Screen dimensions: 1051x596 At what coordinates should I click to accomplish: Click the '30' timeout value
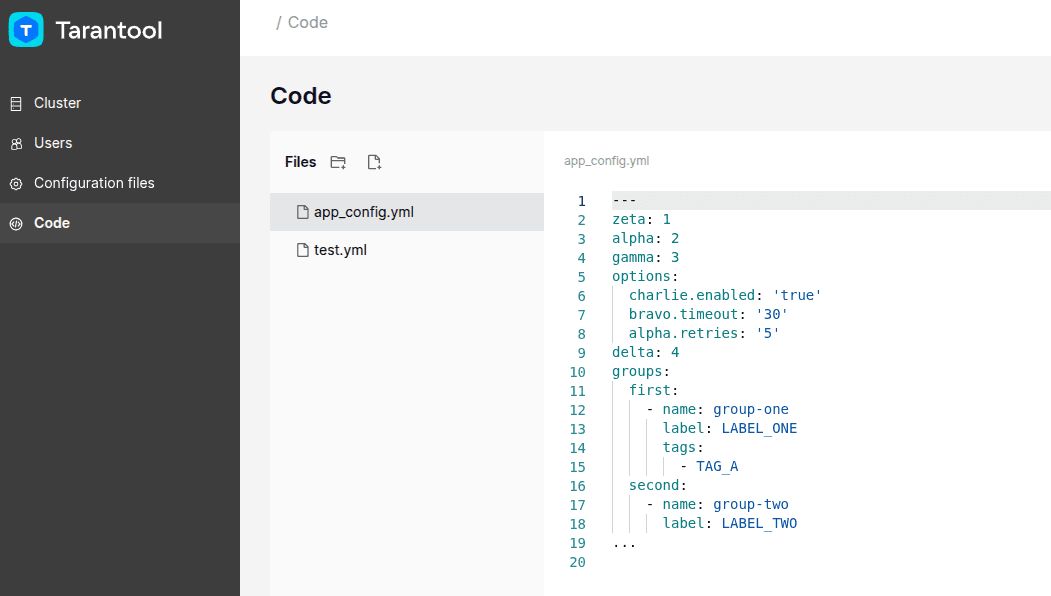click(772, 314)
